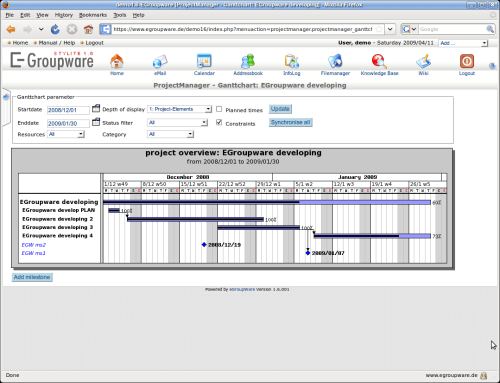
Task: Click the EGroupware developing 3 row label
Action: (x=57, y=227)
